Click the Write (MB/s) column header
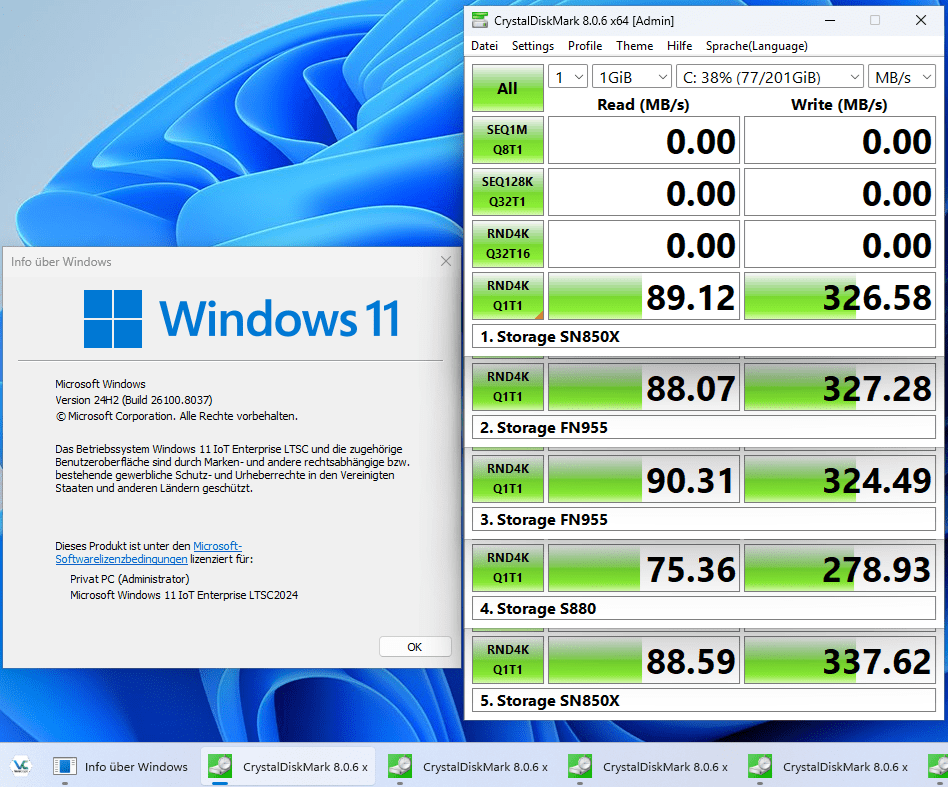Image resolution: width=948 pixels, height=787 pixels. [x=839, y=105]
